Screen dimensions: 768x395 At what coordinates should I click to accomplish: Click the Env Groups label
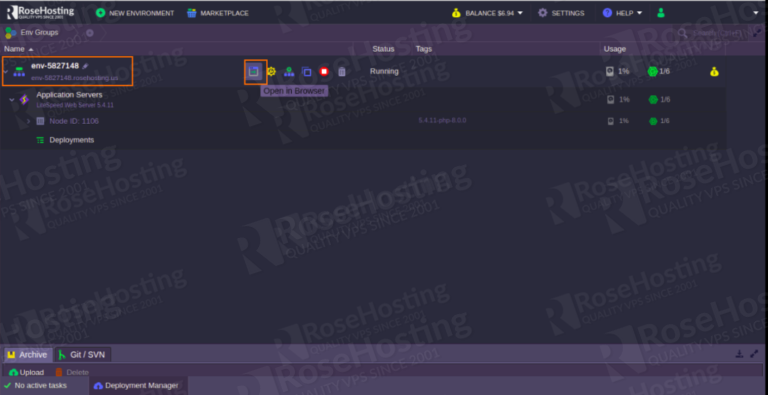39,32
